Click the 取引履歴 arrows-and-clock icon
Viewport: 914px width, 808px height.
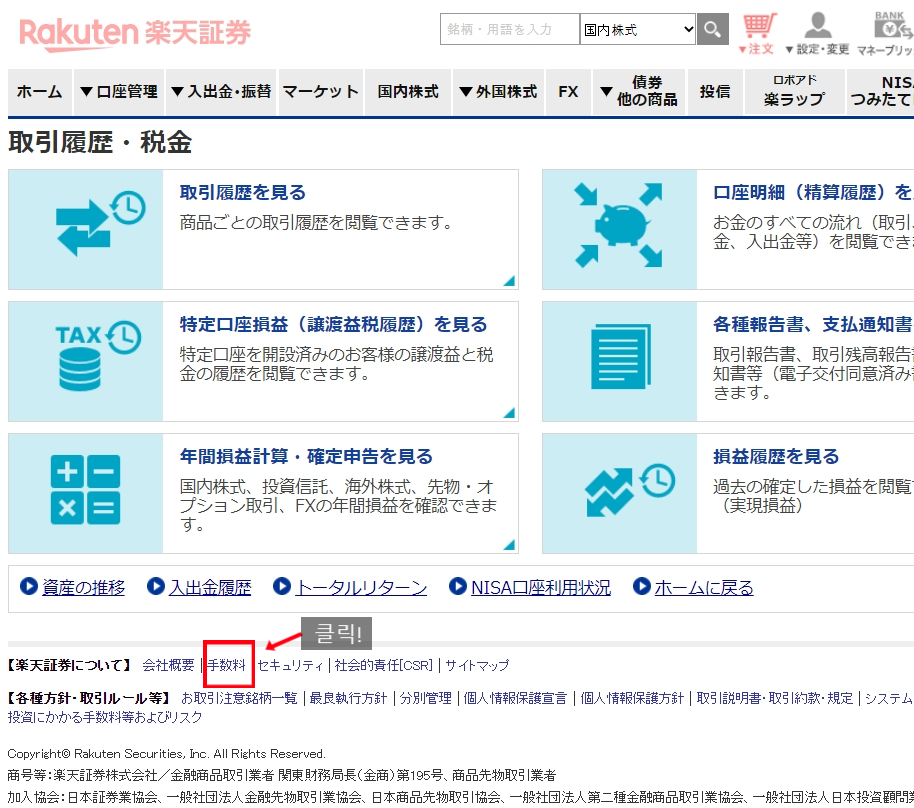coord(100,223)
